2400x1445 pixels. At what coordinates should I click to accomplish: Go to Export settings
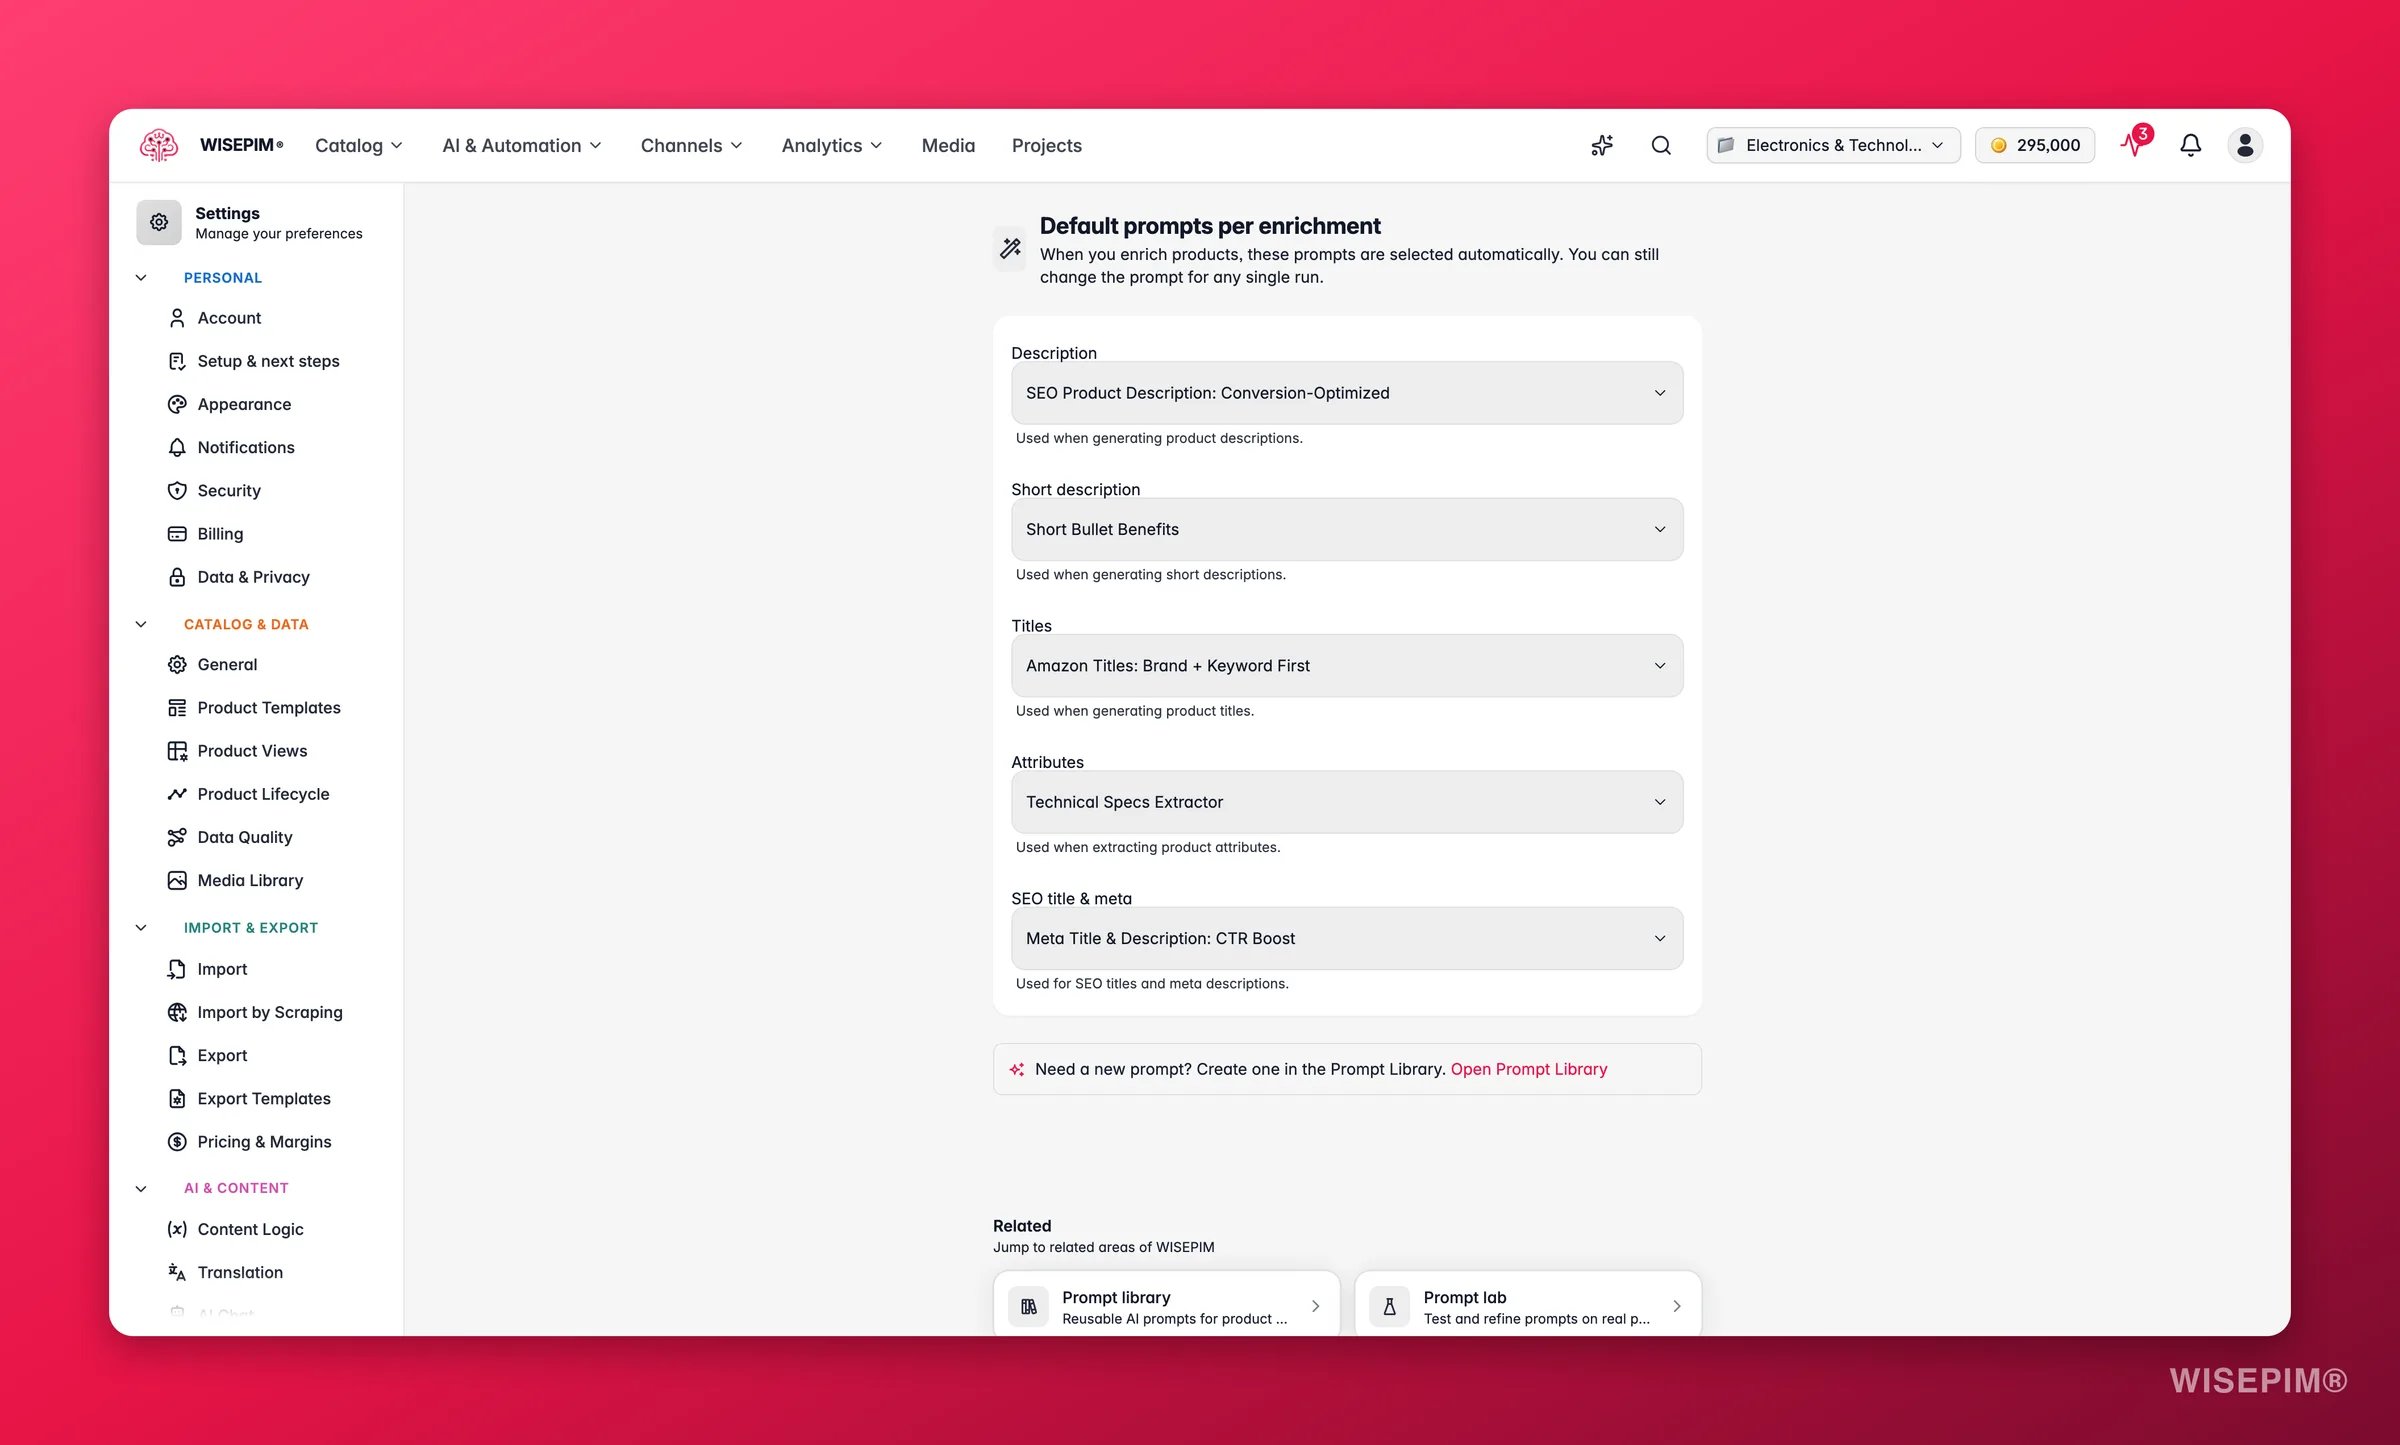coord(222,1055)
